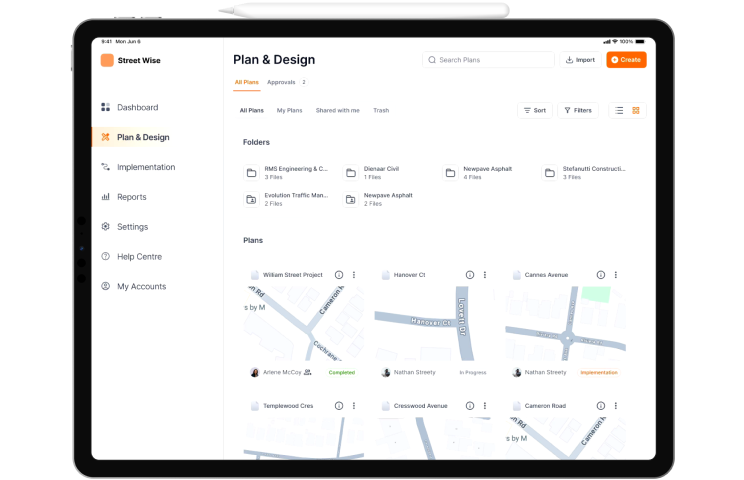Show info for William Street Project
The height and width of the screenshot is (480, 744).
pyautogui.click(x=338, y=275)
